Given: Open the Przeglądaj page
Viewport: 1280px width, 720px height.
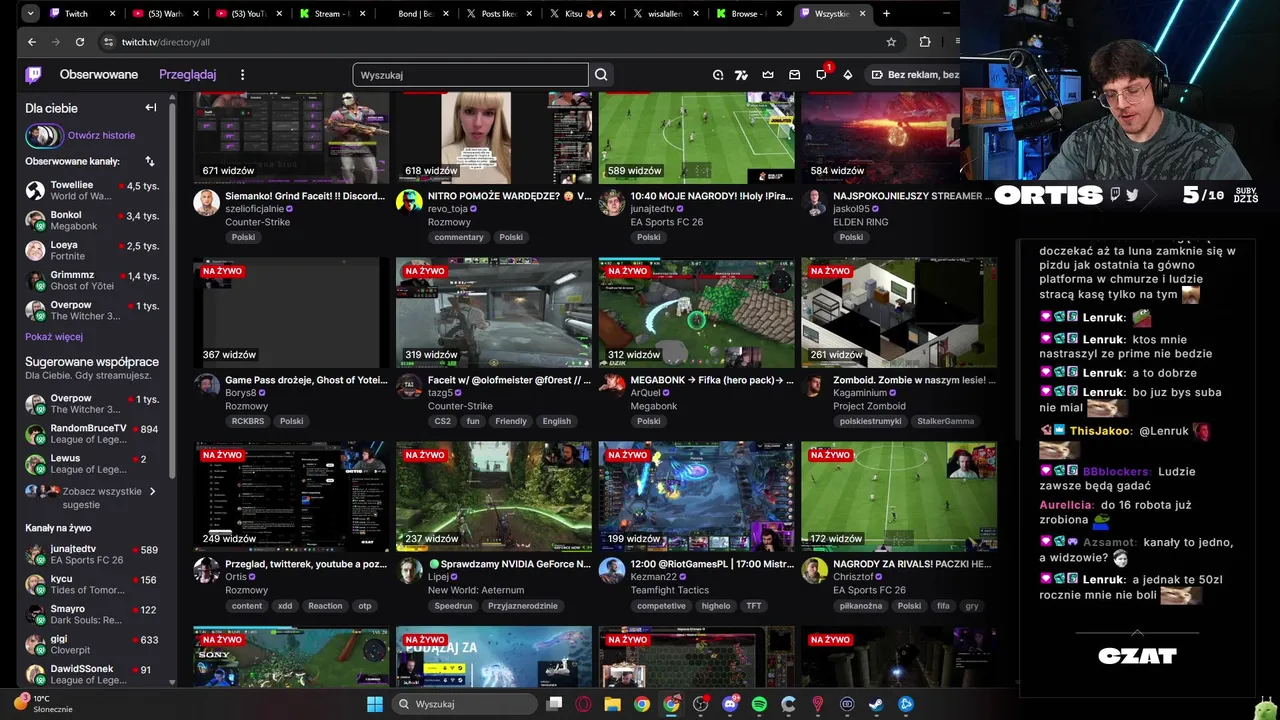Looking at the screenshot, I should 187,75.
